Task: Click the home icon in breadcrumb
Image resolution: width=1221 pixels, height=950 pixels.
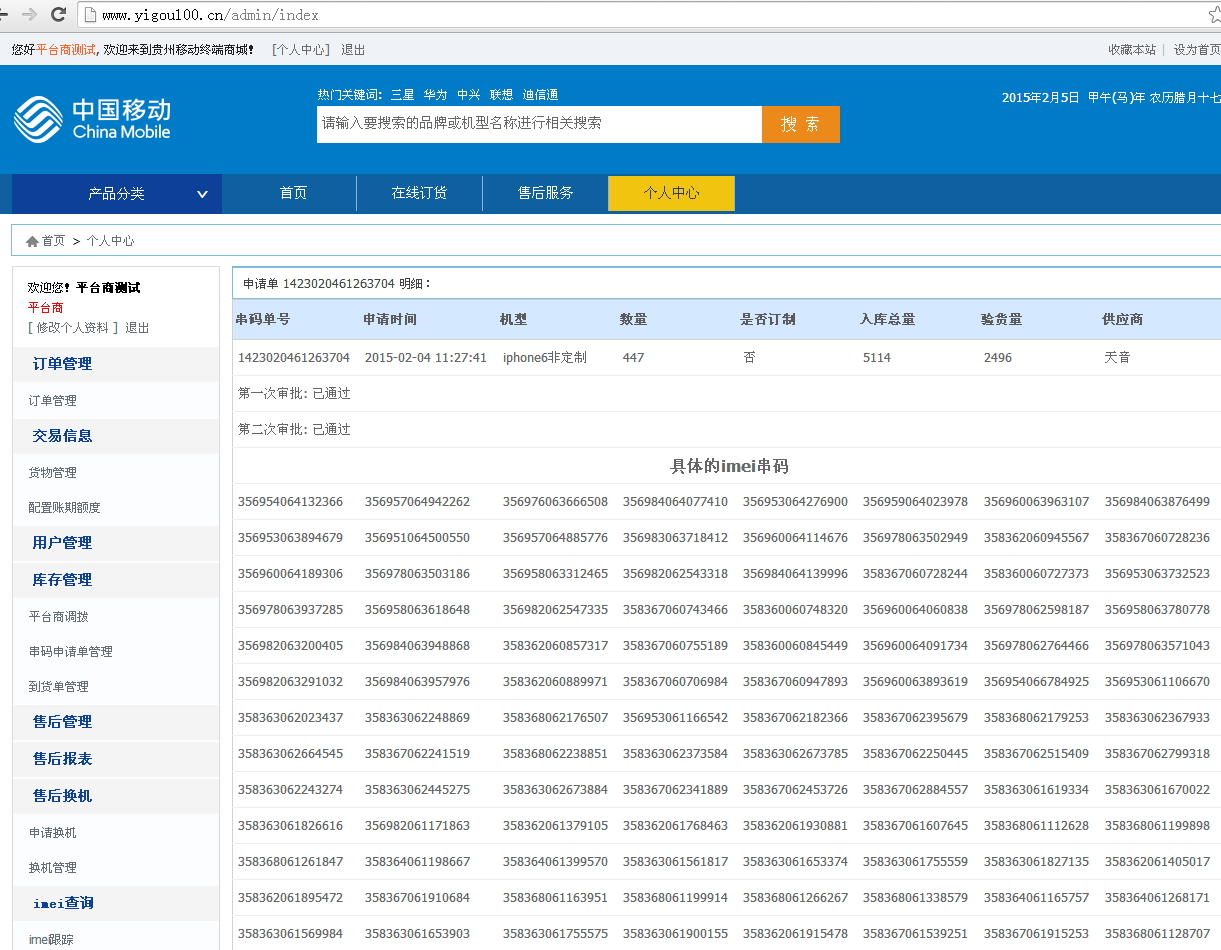Action: (32, 241)
